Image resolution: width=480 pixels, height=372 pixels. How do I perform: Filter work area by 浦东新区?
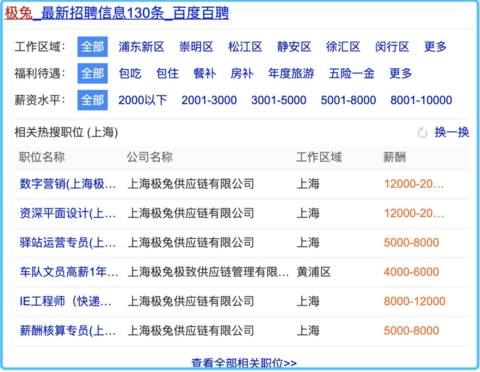tap(141, 47)
